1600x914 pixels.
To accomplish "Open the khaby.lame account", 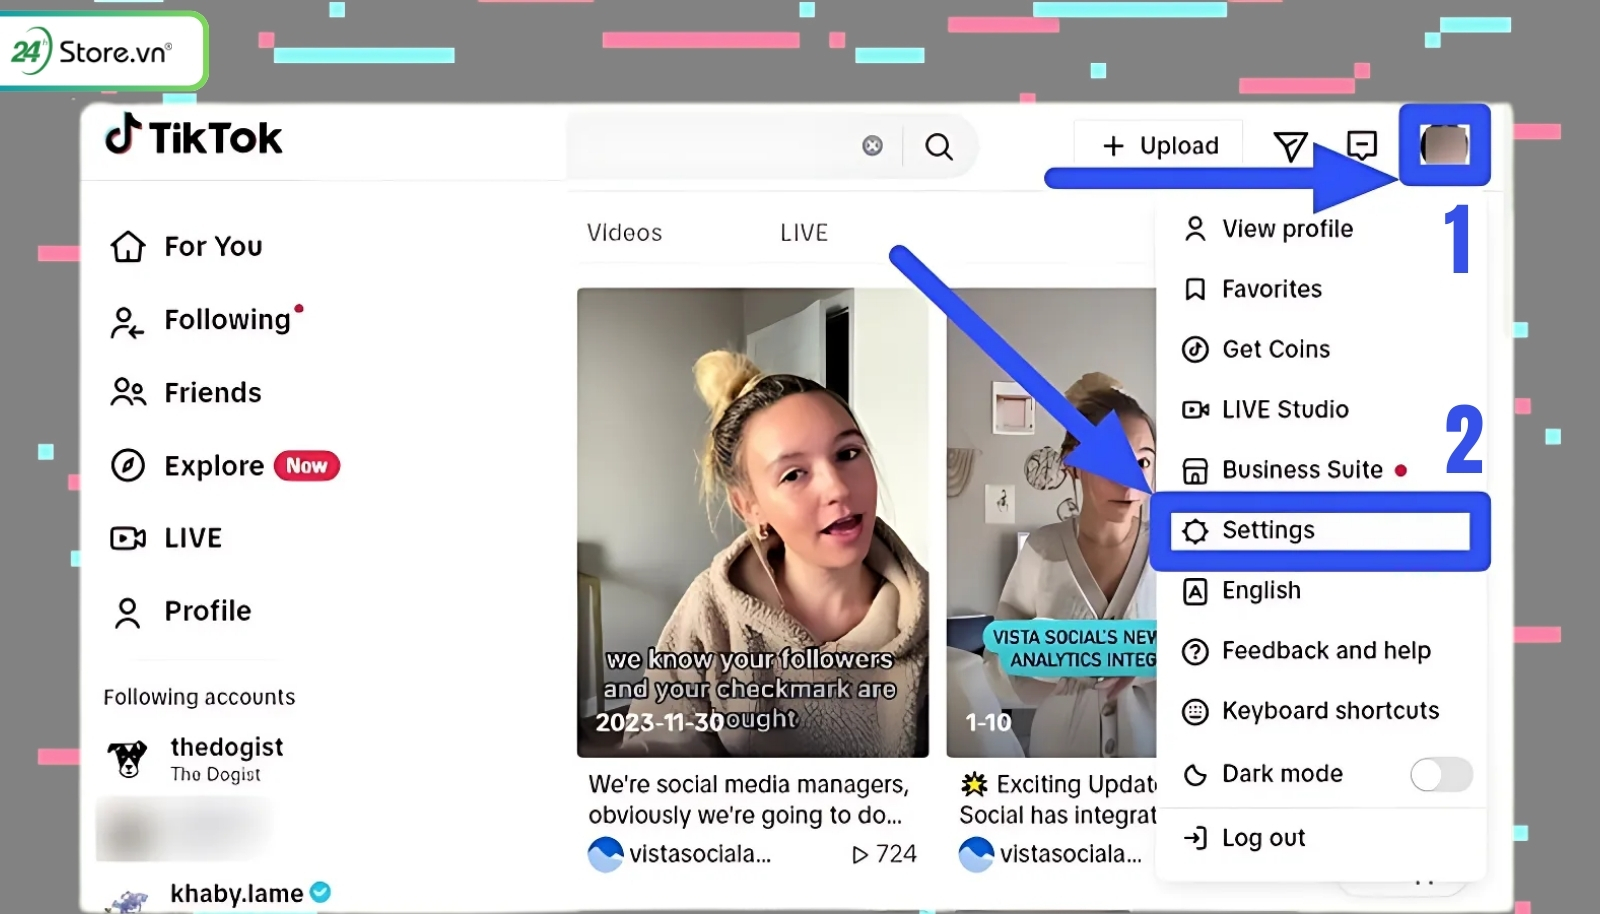I will click(x=219, y=894).
